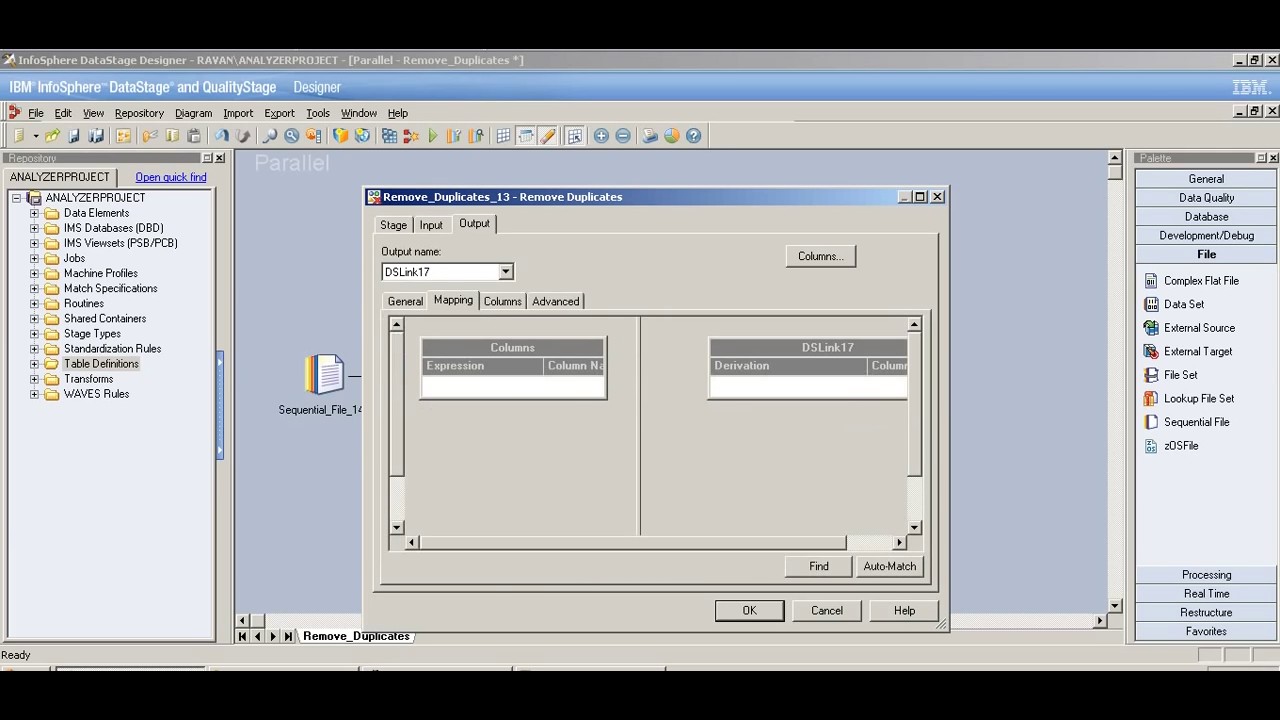Click the Save All multiple disks icon

click(x=96, y=136)
